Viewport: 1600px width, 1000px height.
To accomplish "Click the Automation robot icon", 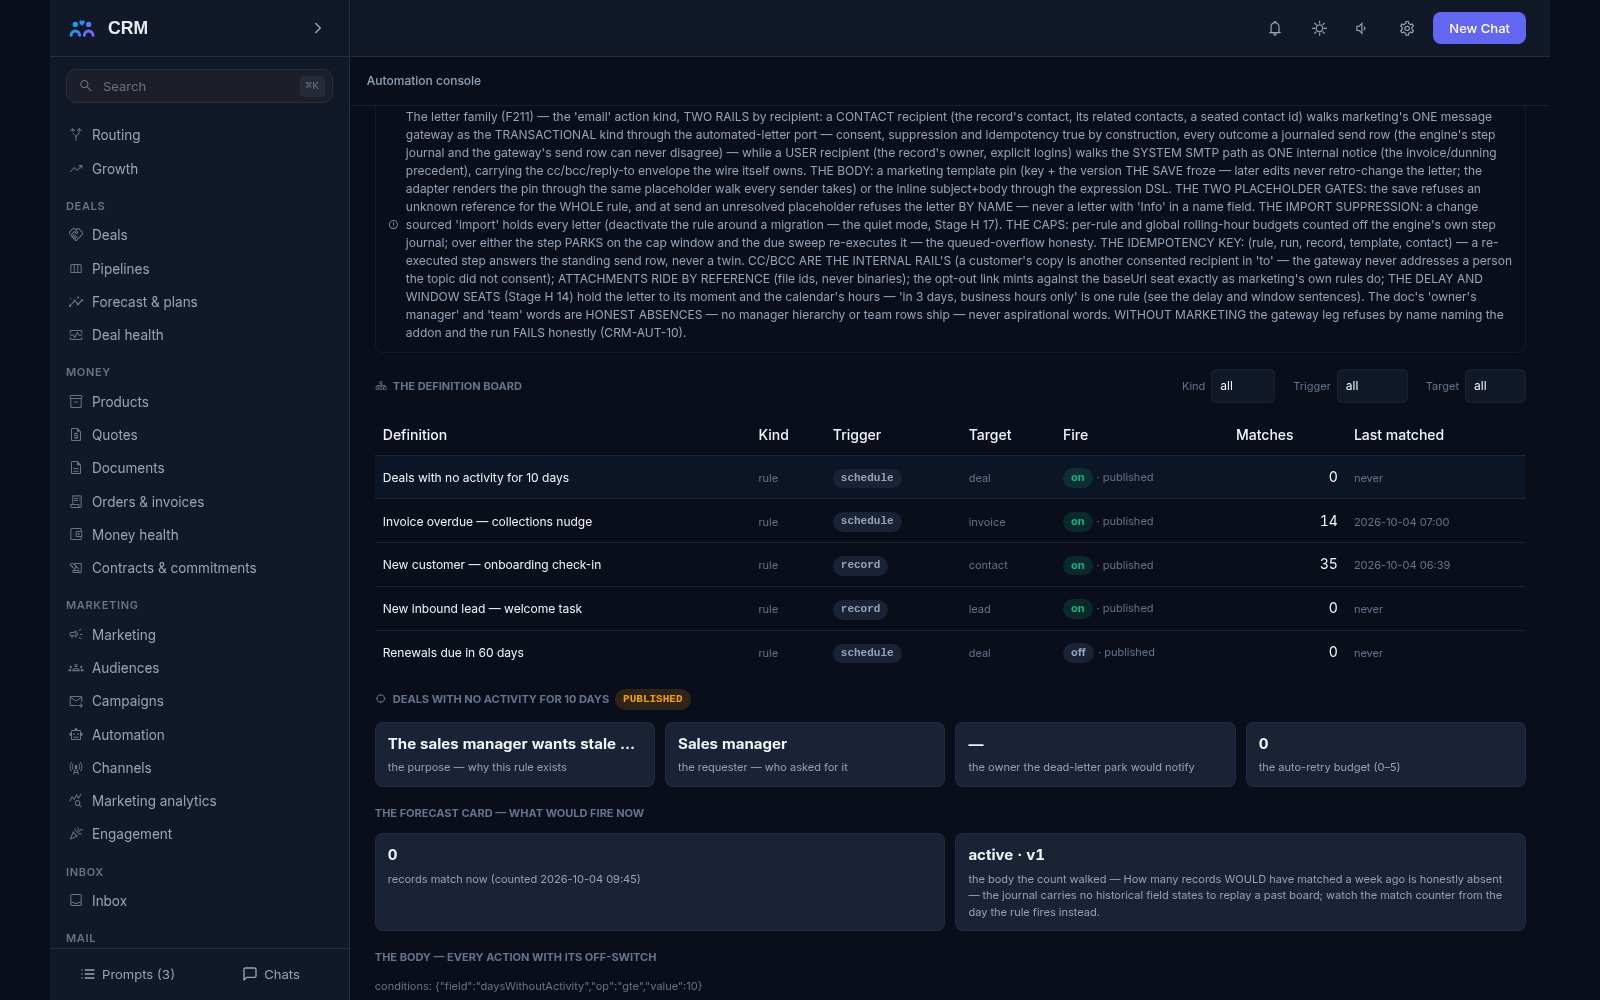I will coord(76,735).
